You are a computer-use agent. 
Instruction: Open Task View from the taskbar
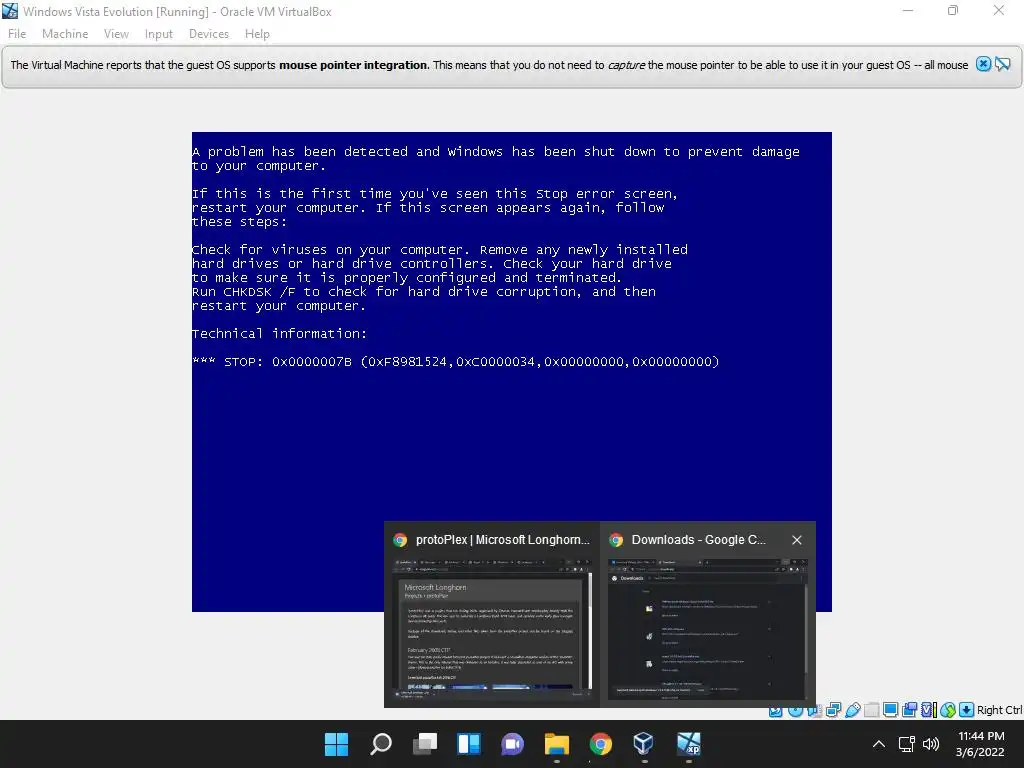tap(425, 744)
